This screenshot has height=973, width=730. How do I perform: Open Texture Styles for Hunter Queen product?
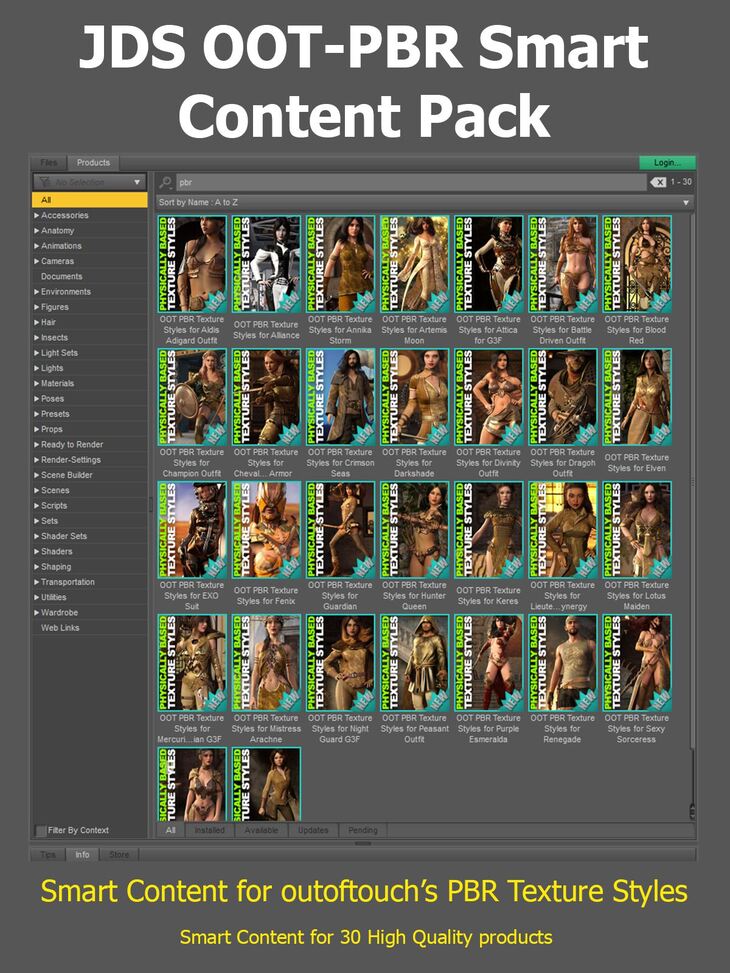pos(414,530)
